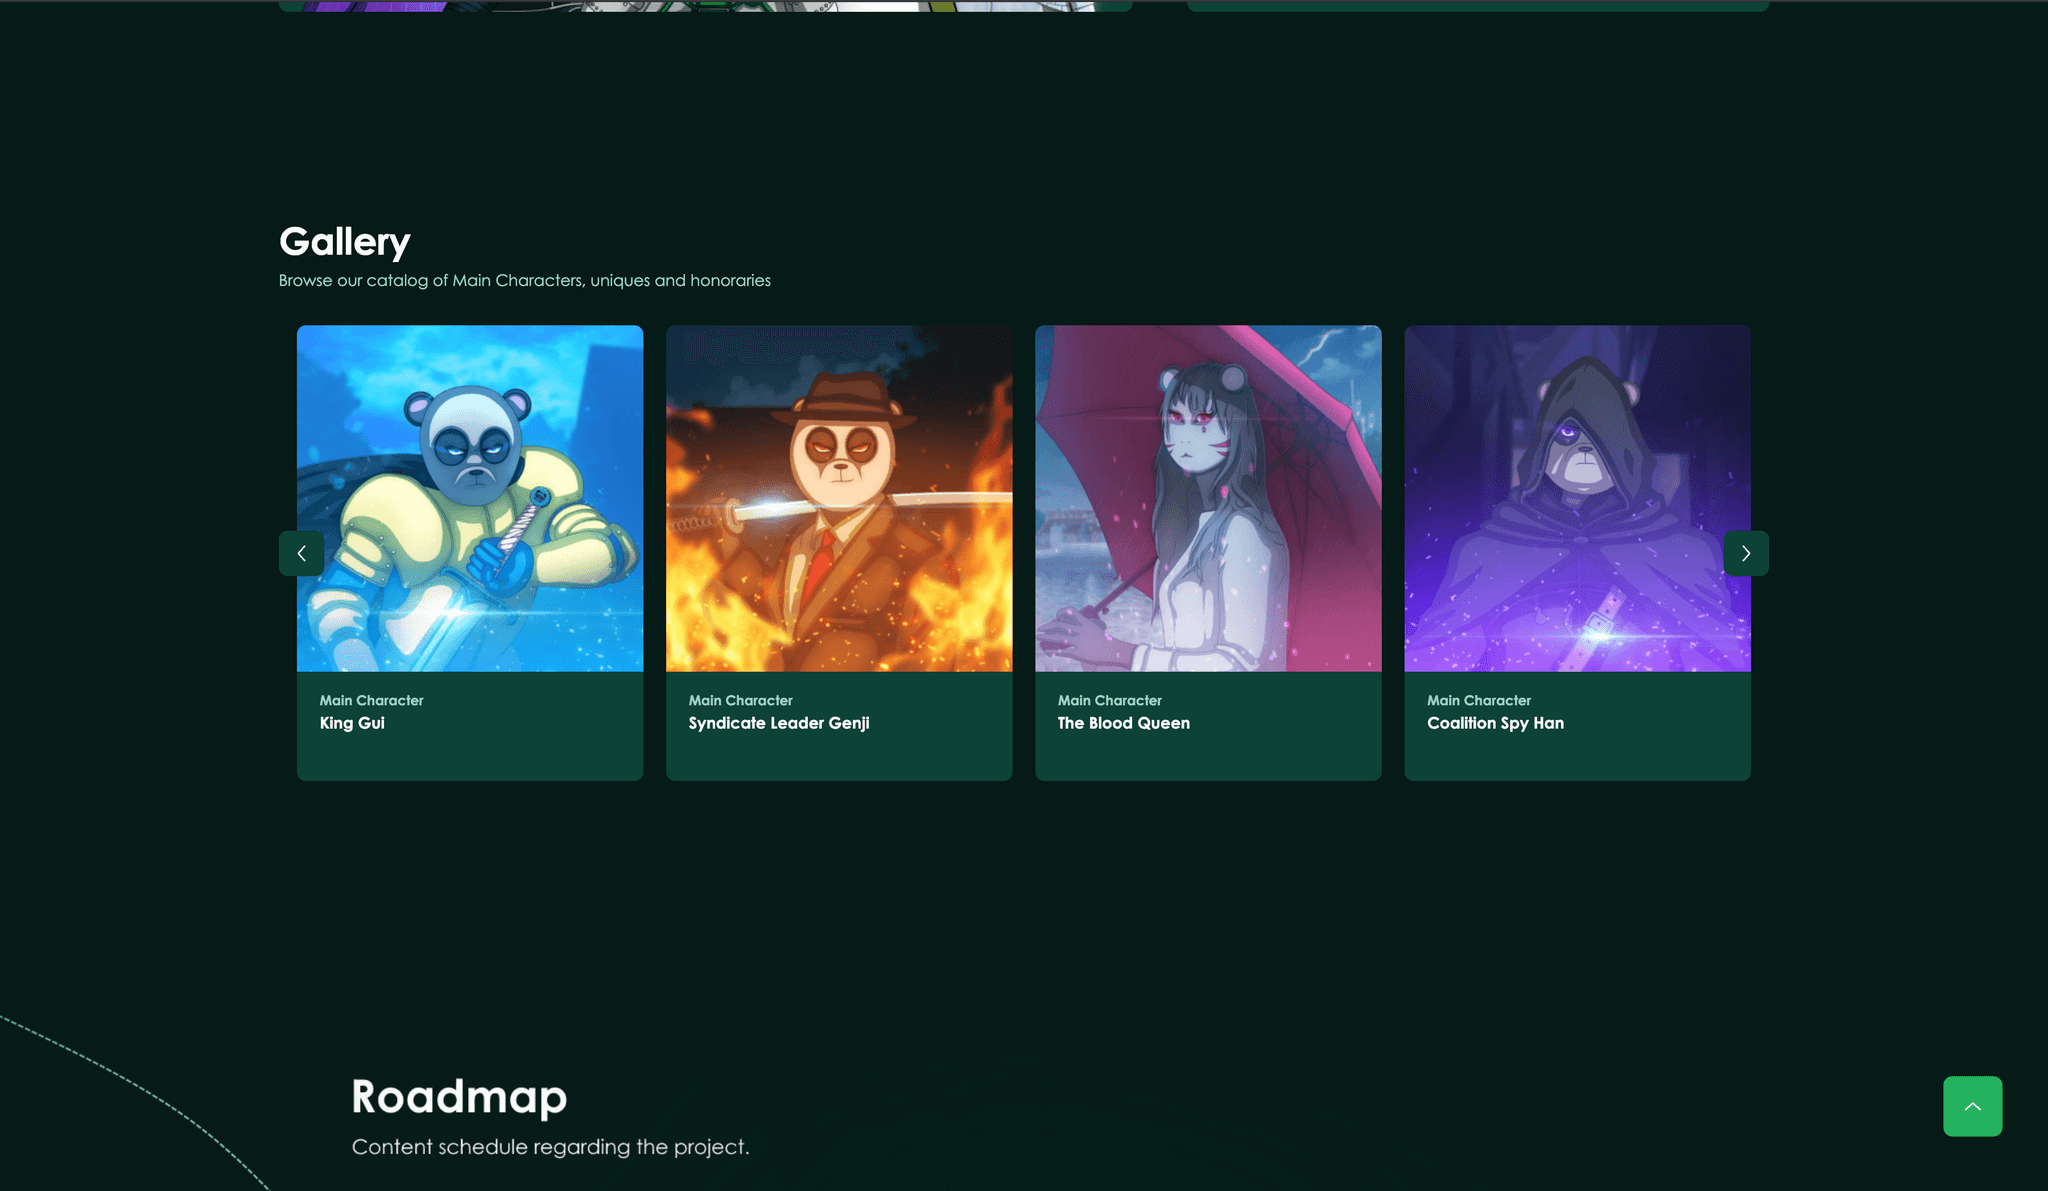This screenshot has width=2048, height=1191.
Task: Click the gallery previous arrow button
Action: click(x=301, y=553)
